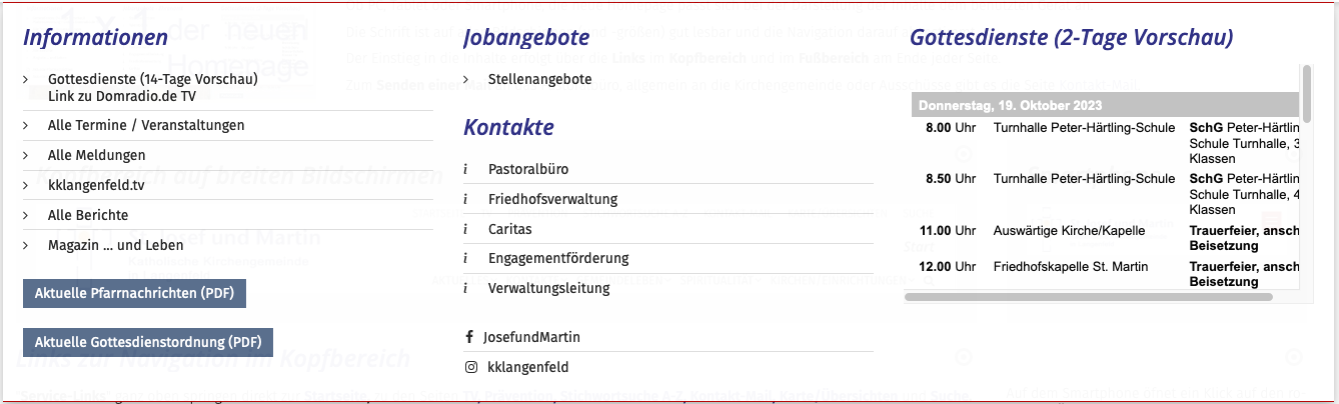Viewport: 1339px width, 404px height.
Task: Click the info icon next to Caritas
Action: (466, 229)
